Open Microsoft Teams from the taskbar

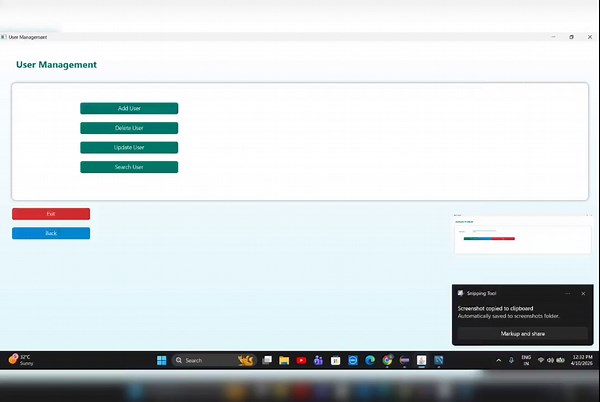point(318,360)
